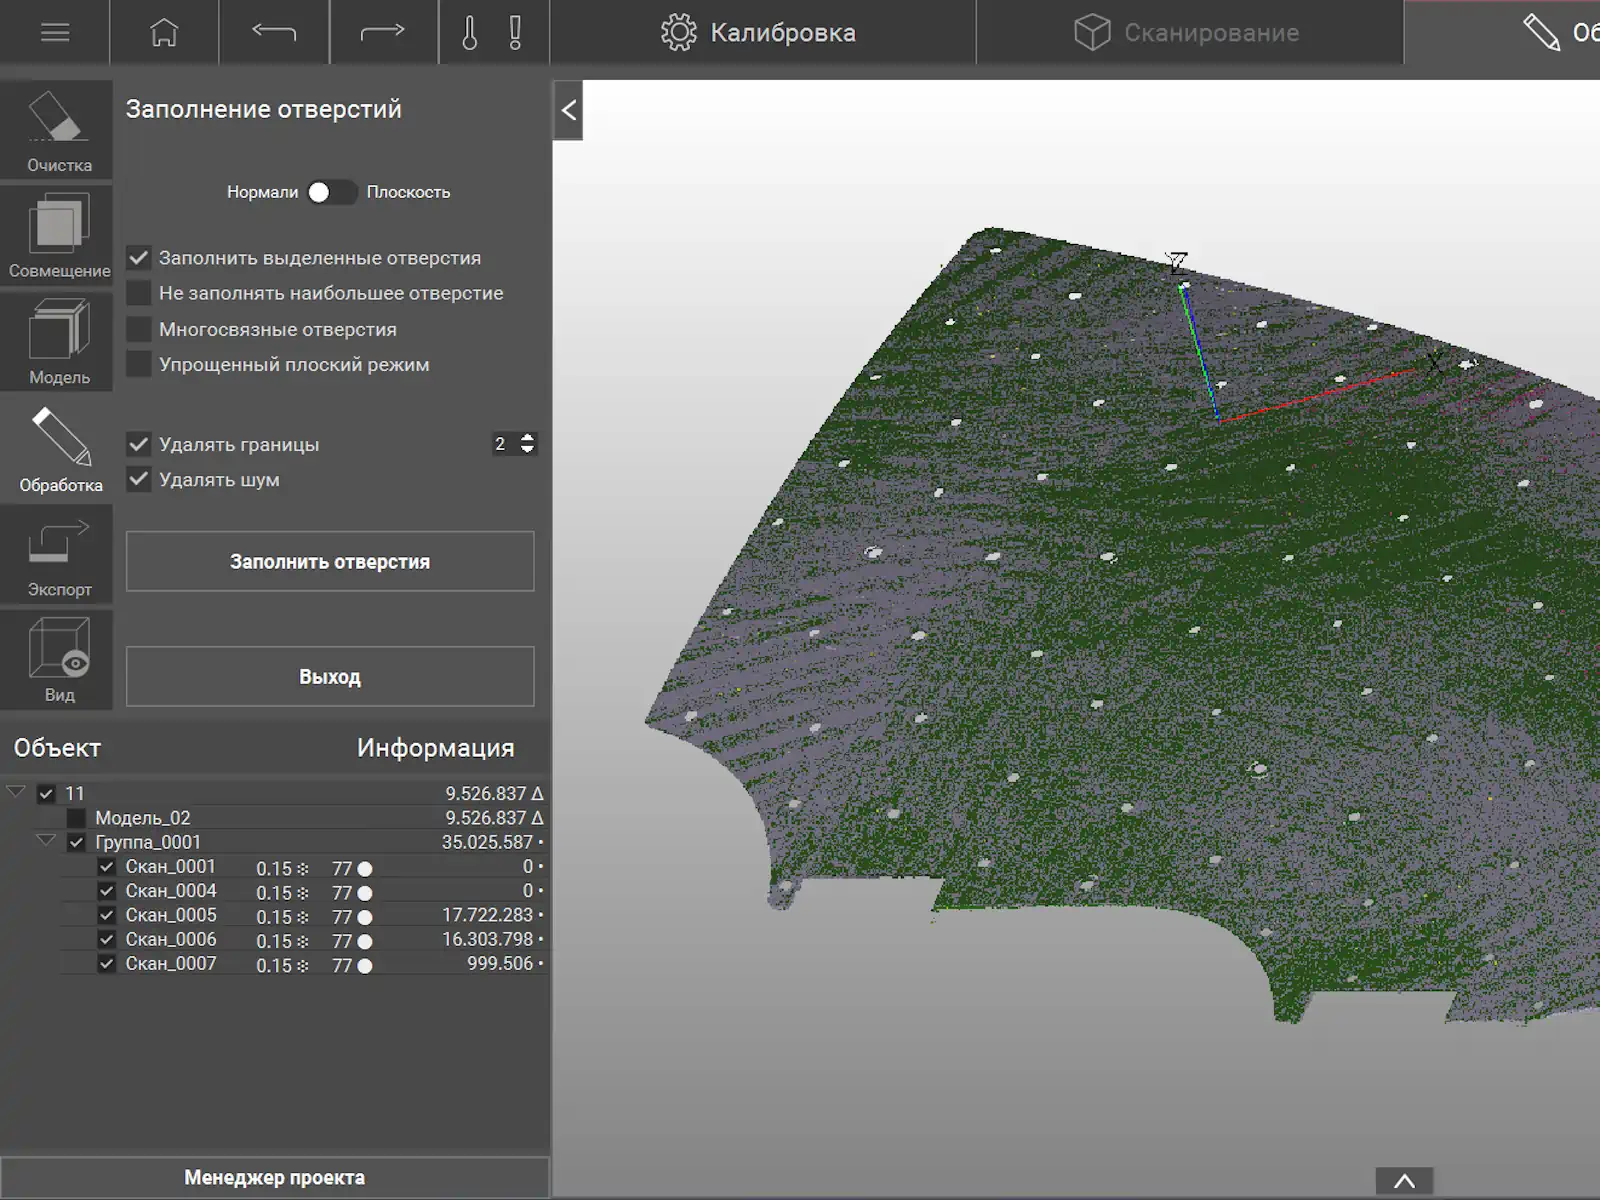The width and height of the screenshot is (1600, 1200).
Task: Open the Очистка cleanup tool
Action: (57, 129)
